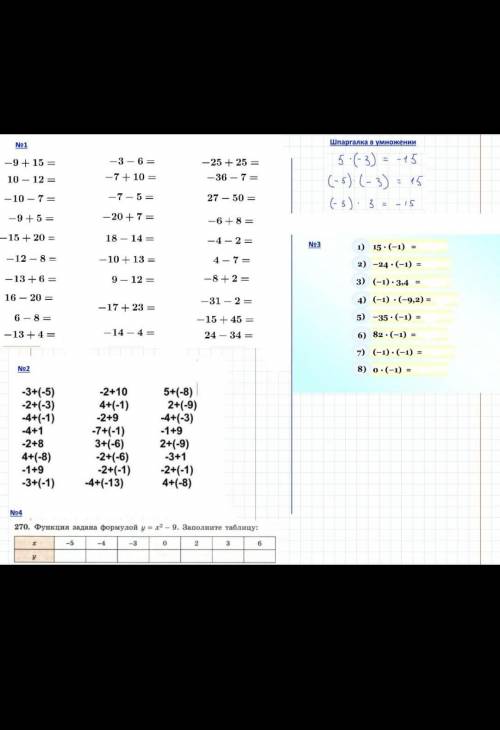This screenshot has height=730, width=500.
Task: Select the empty y cell under x = 0
Action: tap(165, 556)
